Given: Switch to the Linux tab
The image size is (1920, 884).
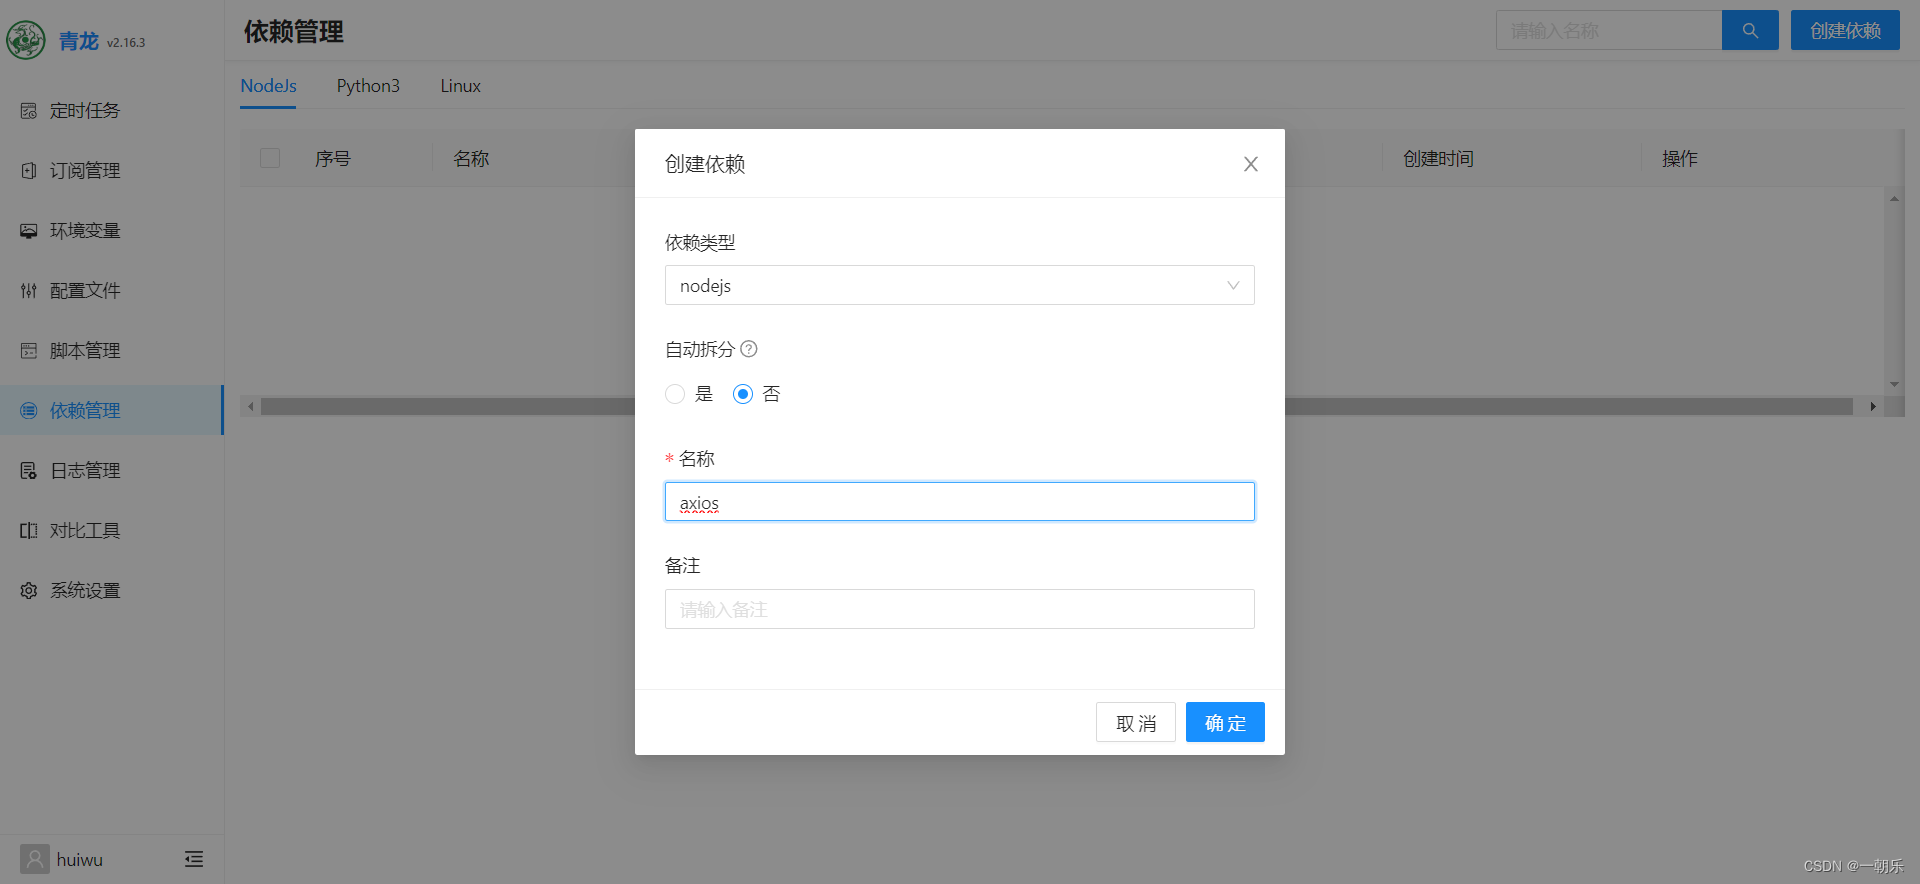Looking at the screenshot, I should [460, 86].
